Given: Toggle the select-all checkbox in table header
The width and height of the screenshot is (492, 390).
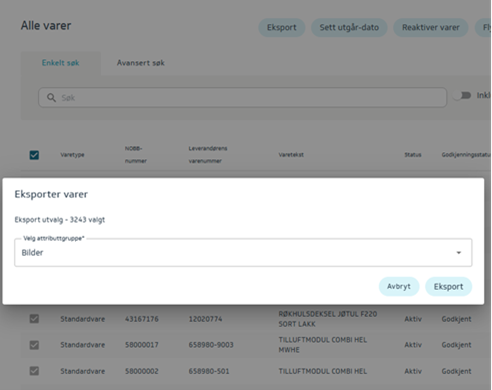Looking at the screenshot, I should pyautogui.click(x=34, y=155).
